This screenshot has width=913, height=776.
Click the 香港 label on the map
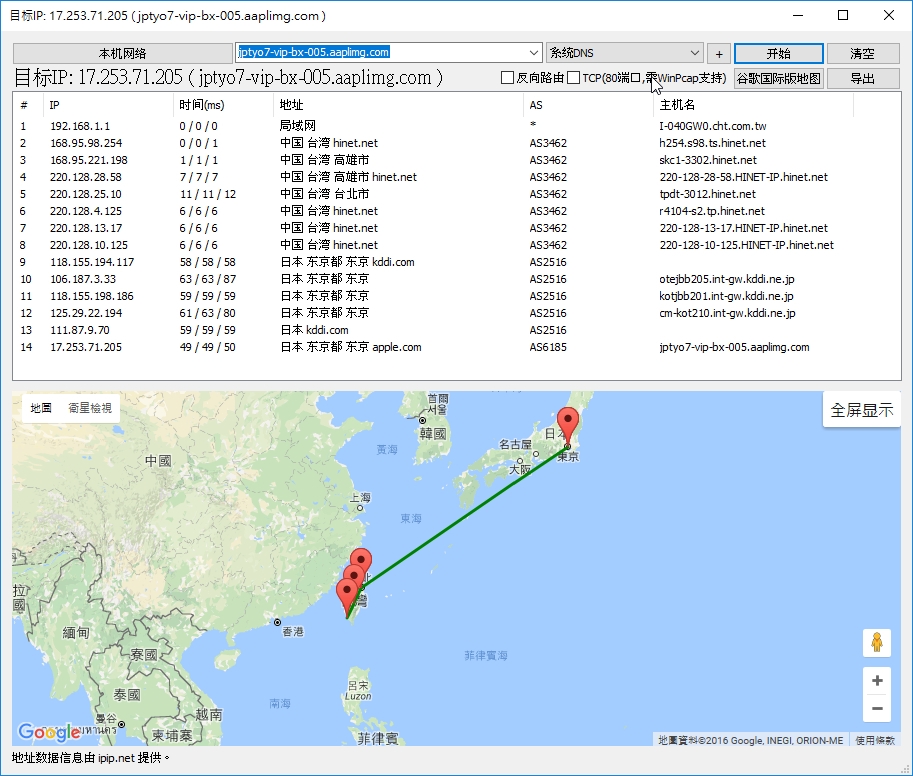point(293,631)
